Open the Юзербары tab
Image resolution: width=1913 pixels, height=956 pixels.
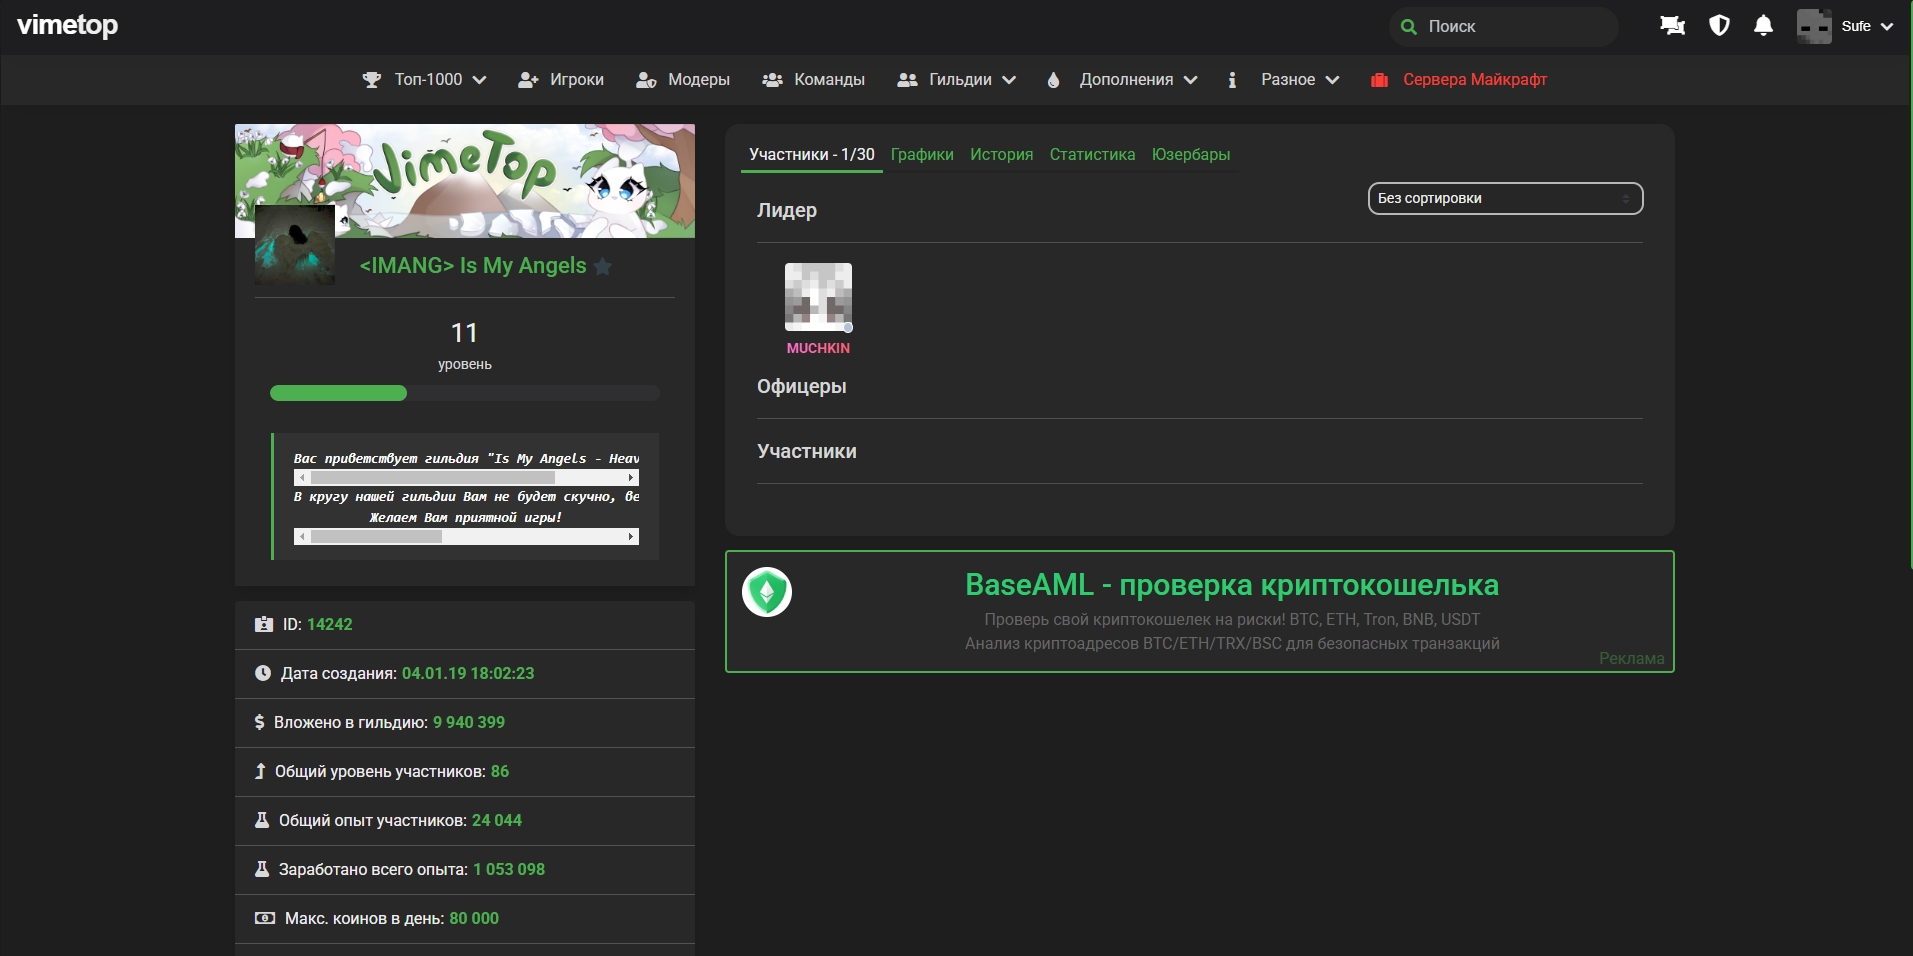click(1190, 155)
